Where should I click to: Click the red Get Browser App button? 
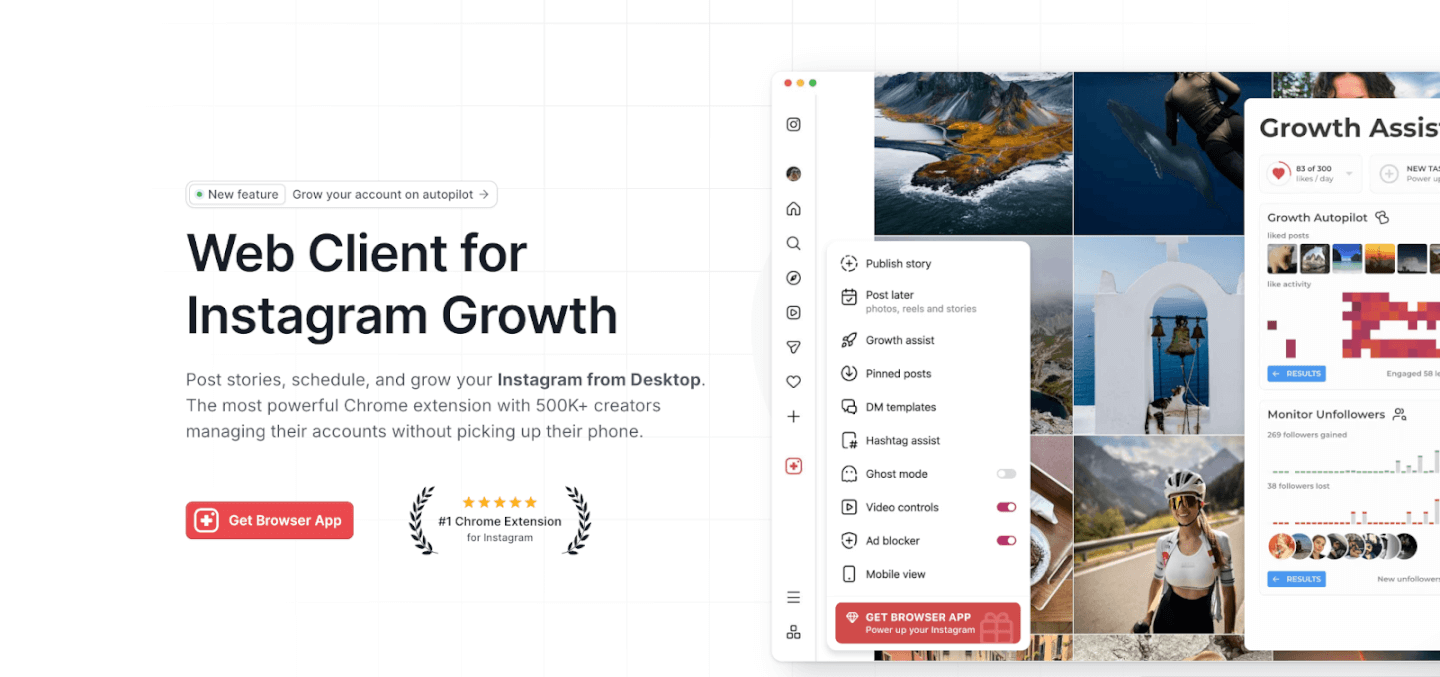click(x=269, y=520)
